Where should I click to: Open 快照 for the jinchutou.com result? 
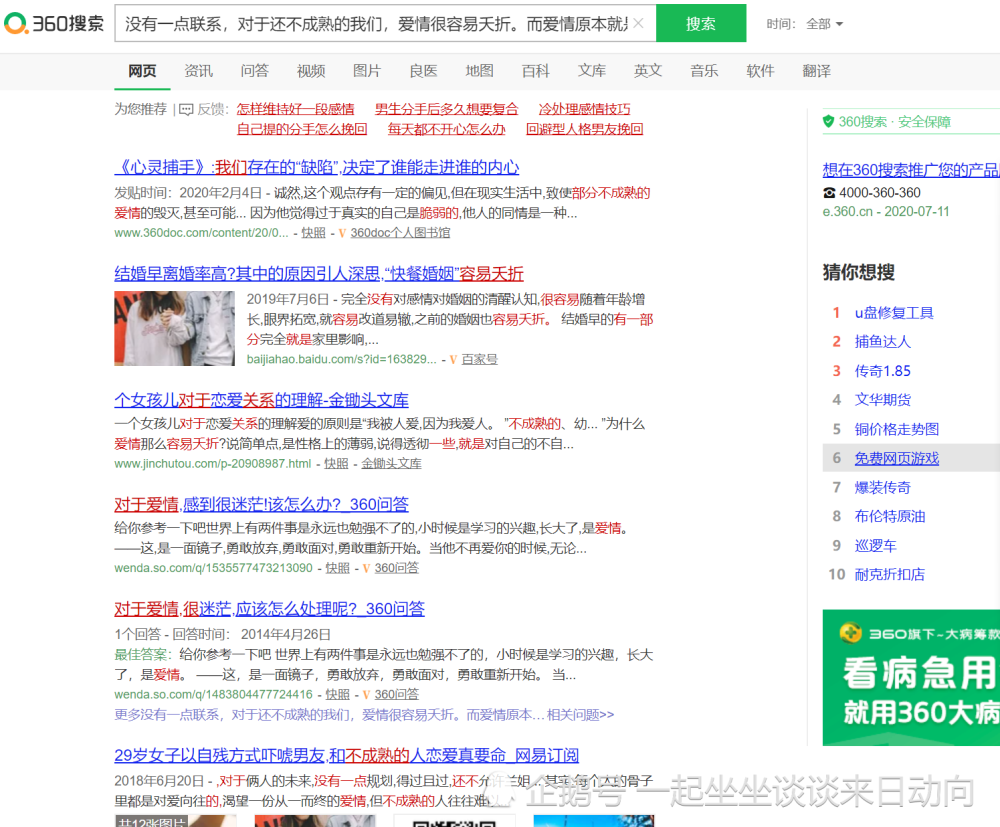coord(336,464)
